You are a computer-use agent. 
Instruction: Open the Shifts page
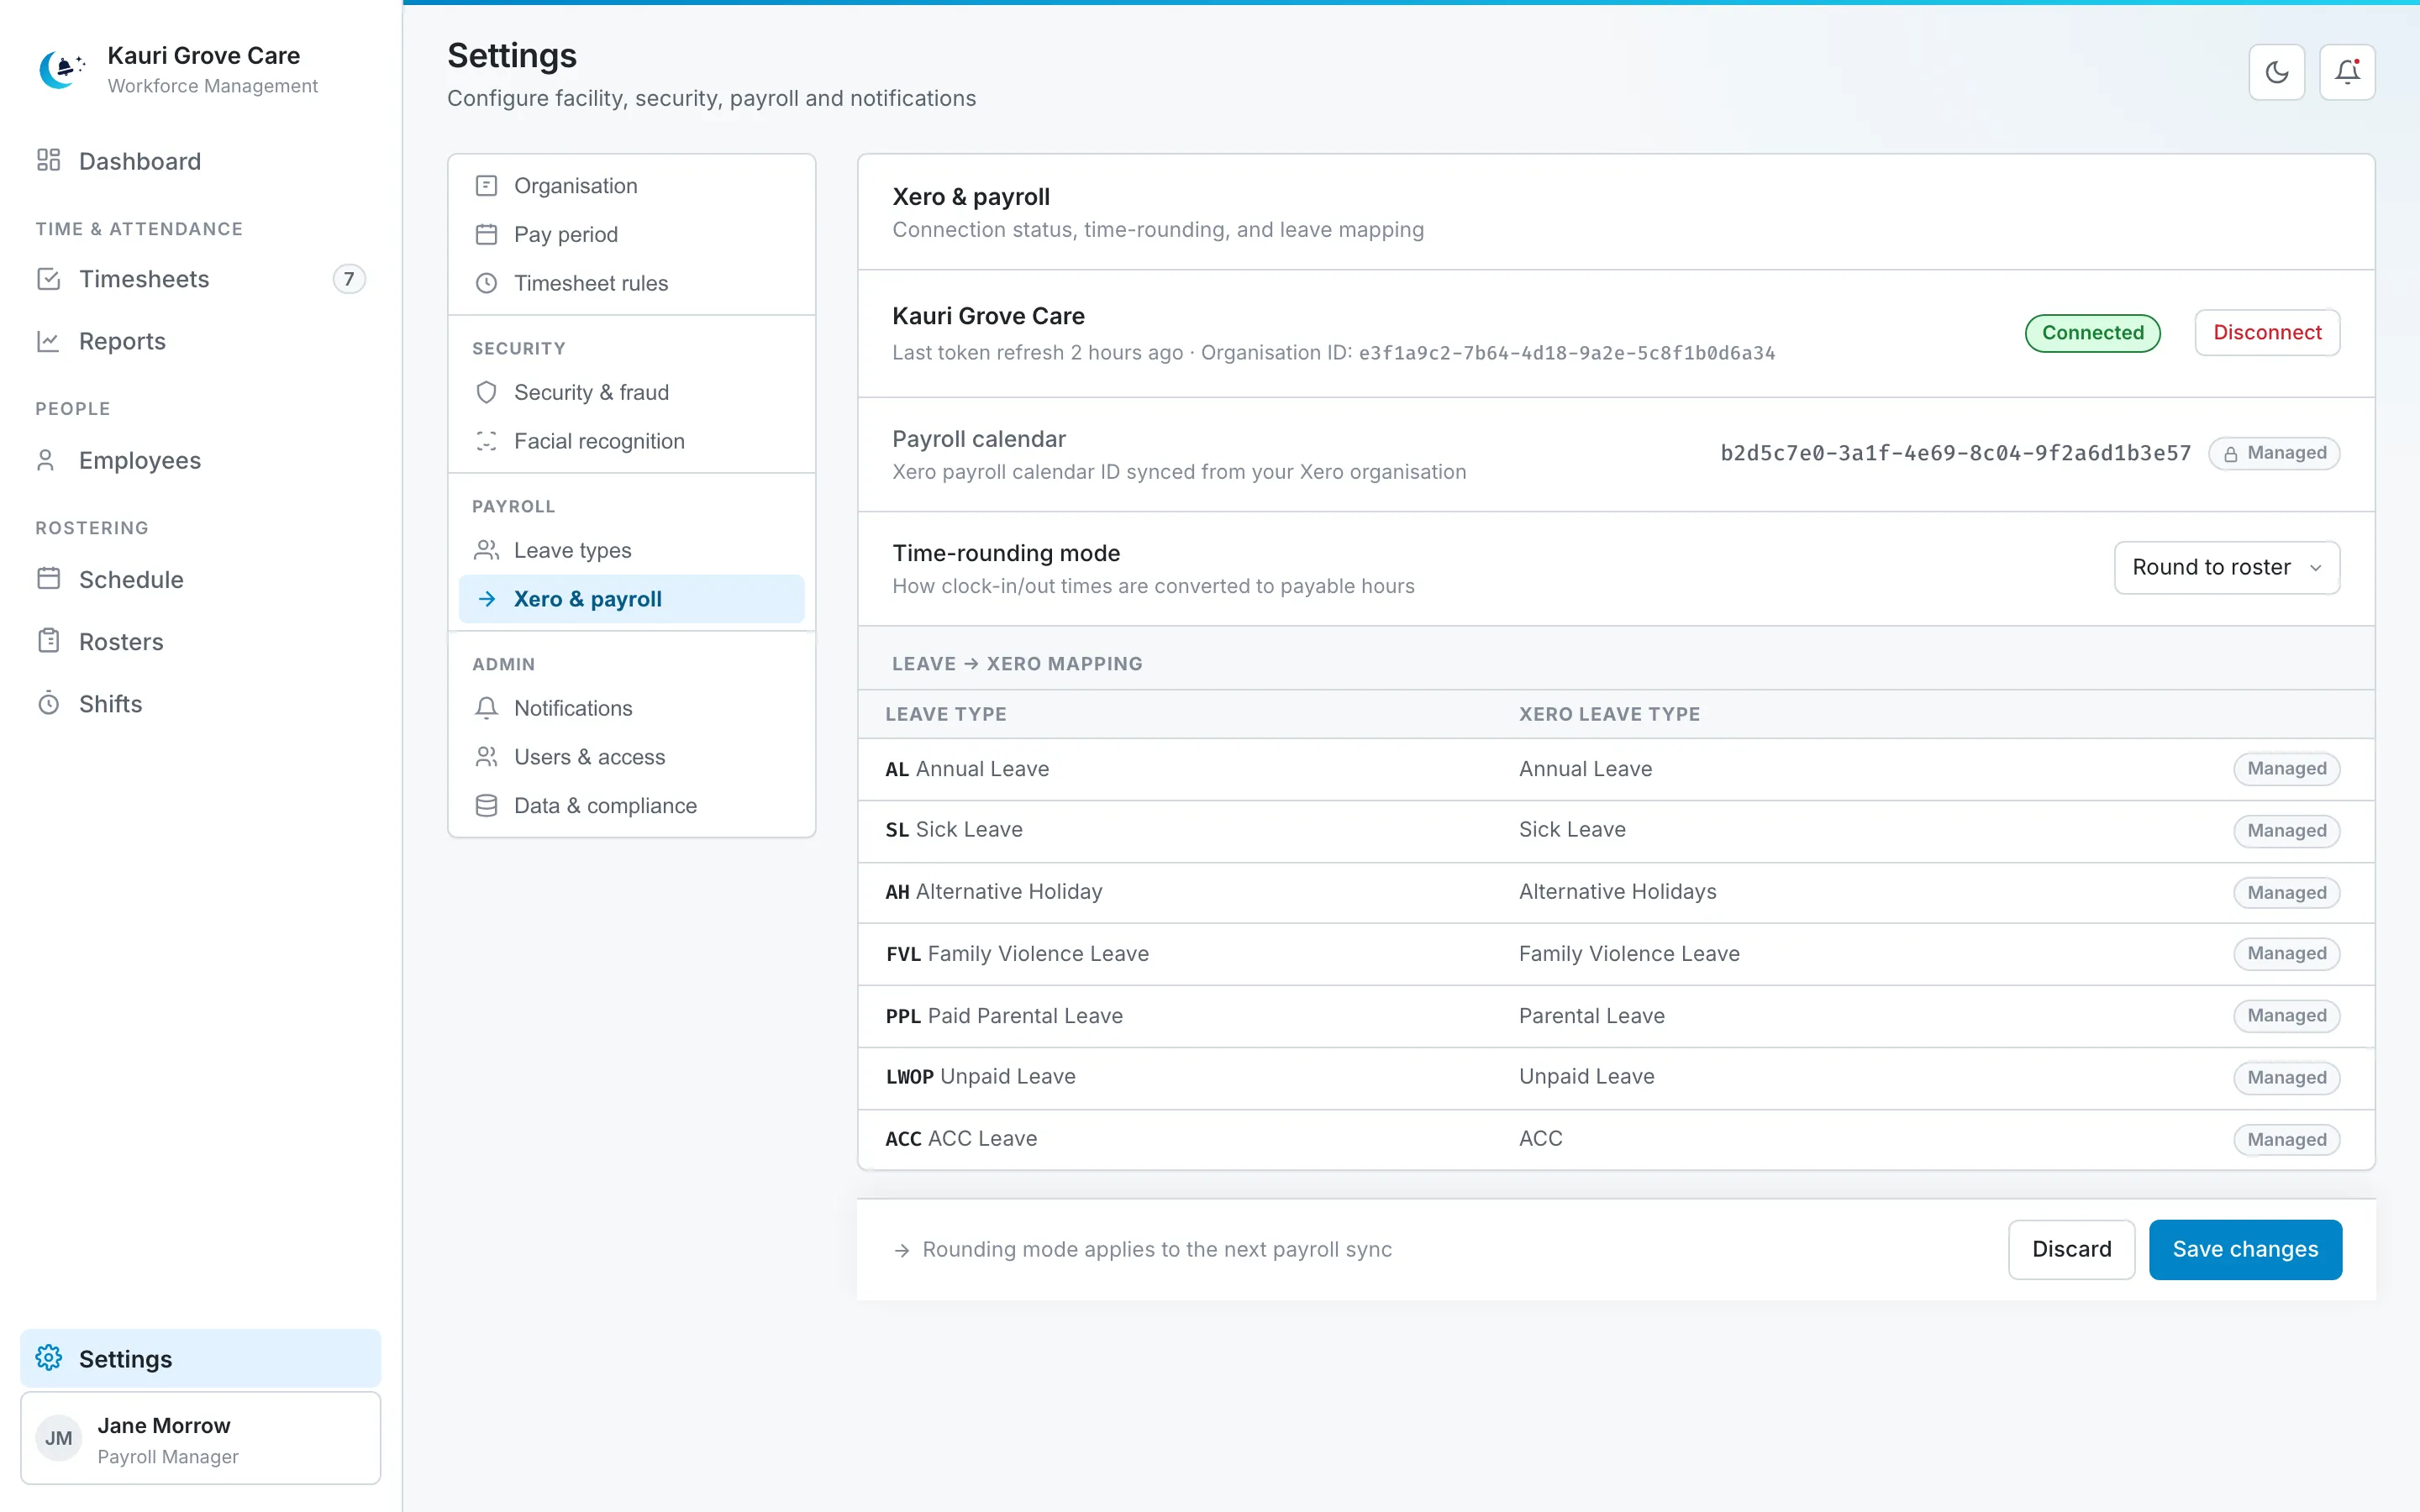tap(200, 704)
